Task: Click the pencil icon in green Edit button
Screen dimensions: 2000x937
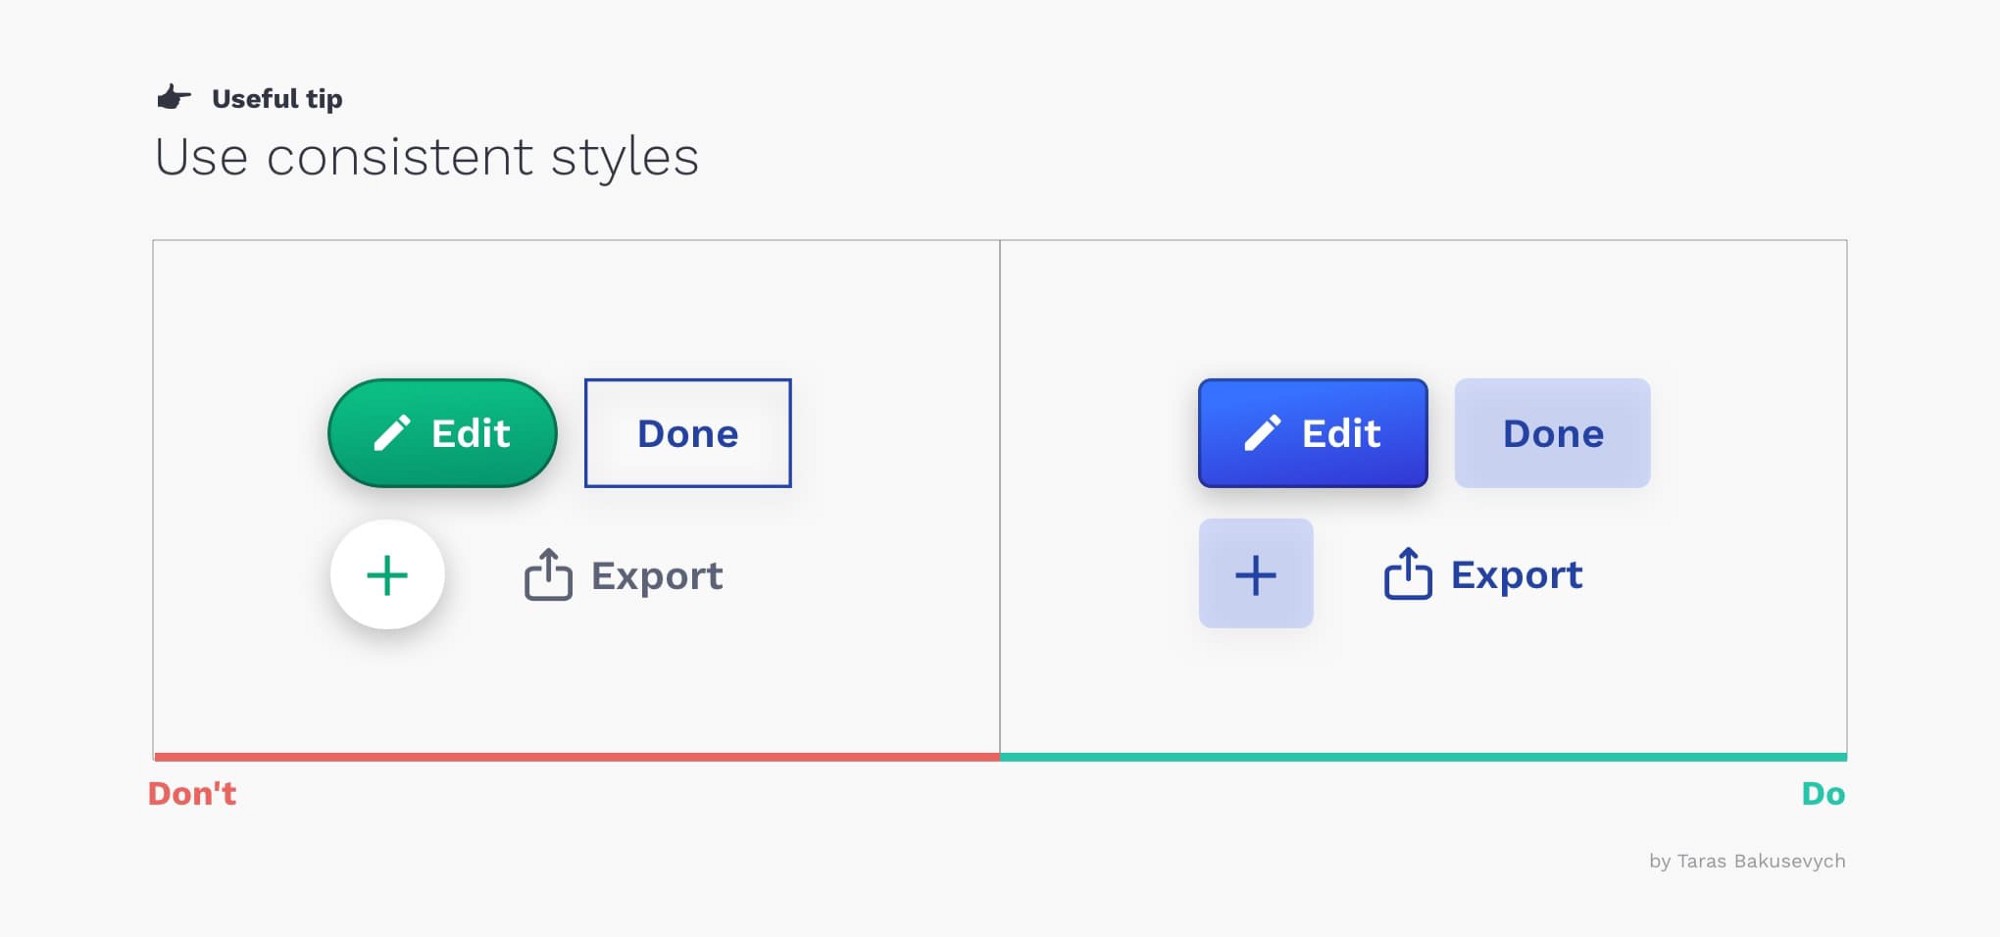Action: [392, 433]
